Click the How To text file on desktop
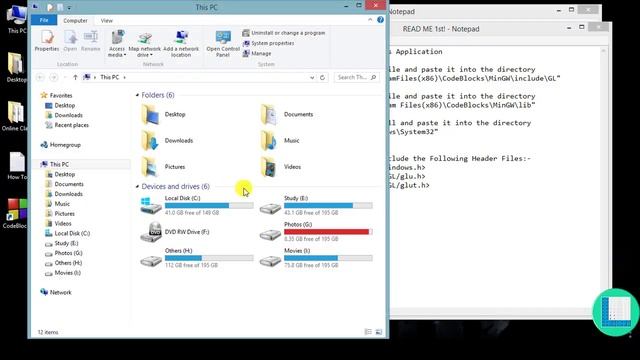This screenshot has height=360, width=640. (x=17, y=166)
